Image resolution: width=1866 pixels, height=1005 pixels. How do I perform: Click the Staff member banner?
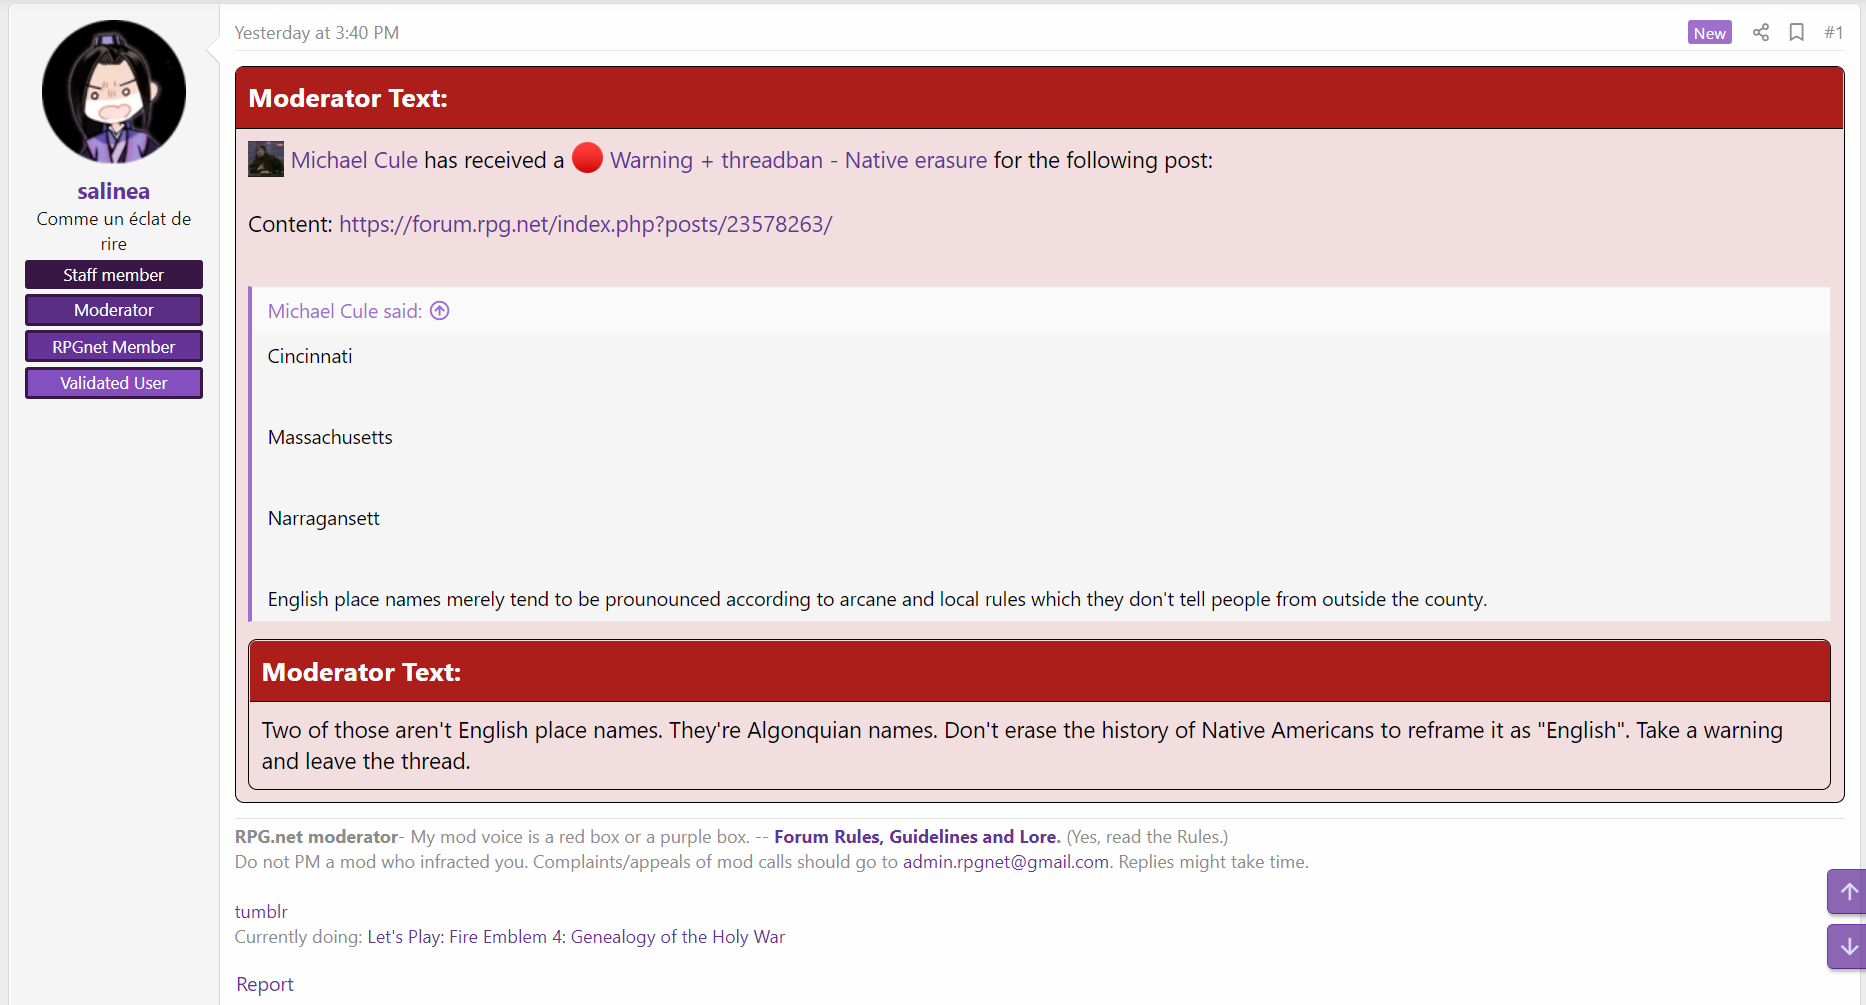pos(114,275)
